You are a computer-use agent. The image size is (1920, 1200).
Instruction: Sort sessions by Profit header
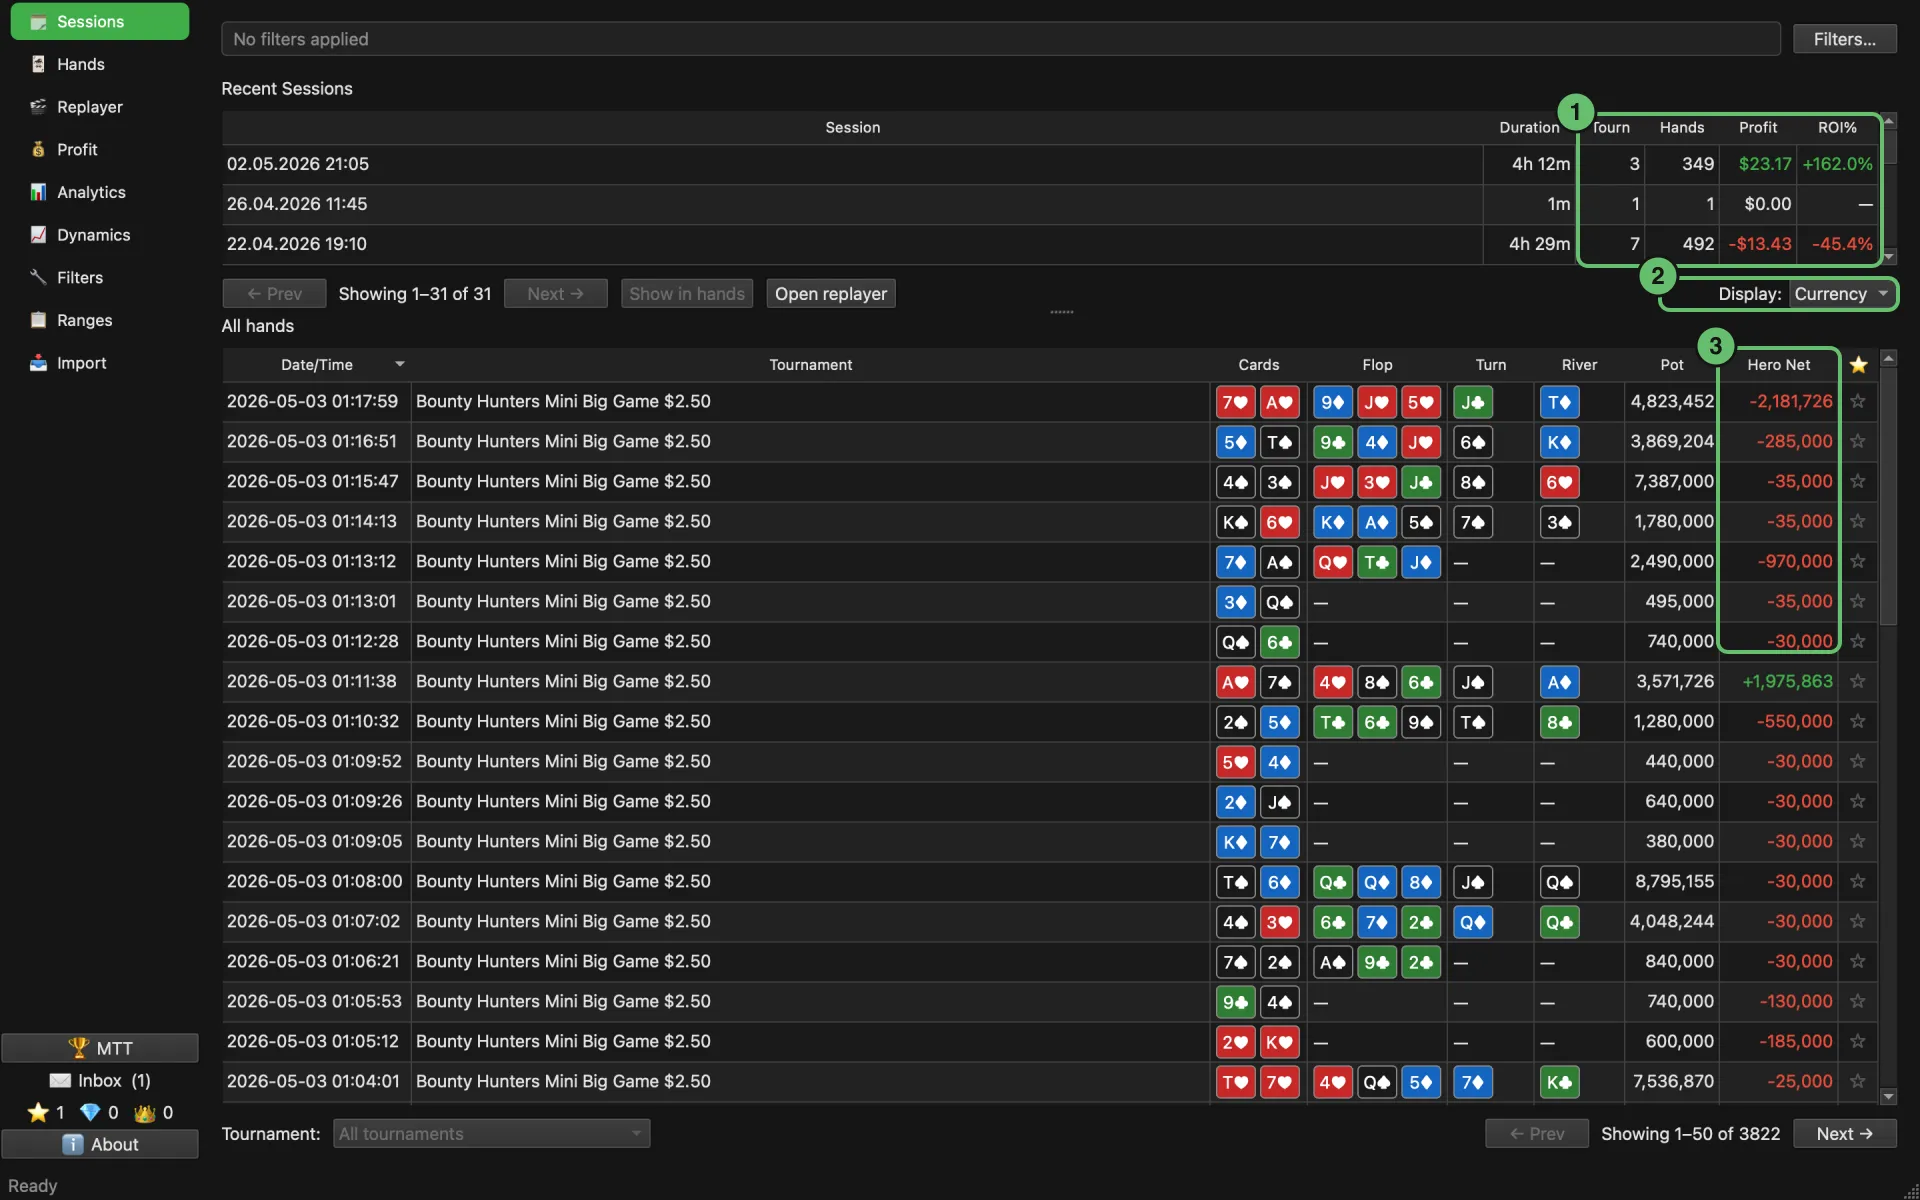coord(1757,127)
